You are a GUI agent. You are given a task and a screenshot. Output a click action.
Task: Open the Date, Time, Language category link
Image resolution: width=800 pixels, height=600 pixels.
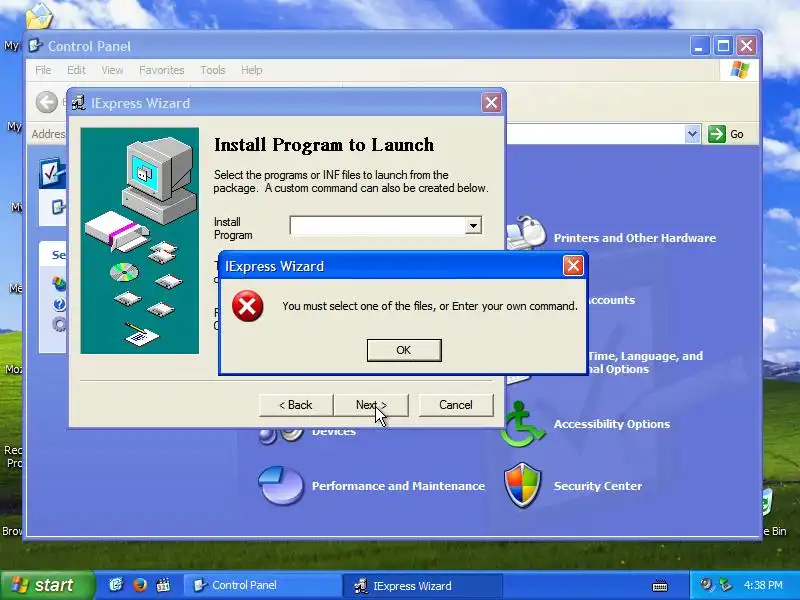[645, 362]
